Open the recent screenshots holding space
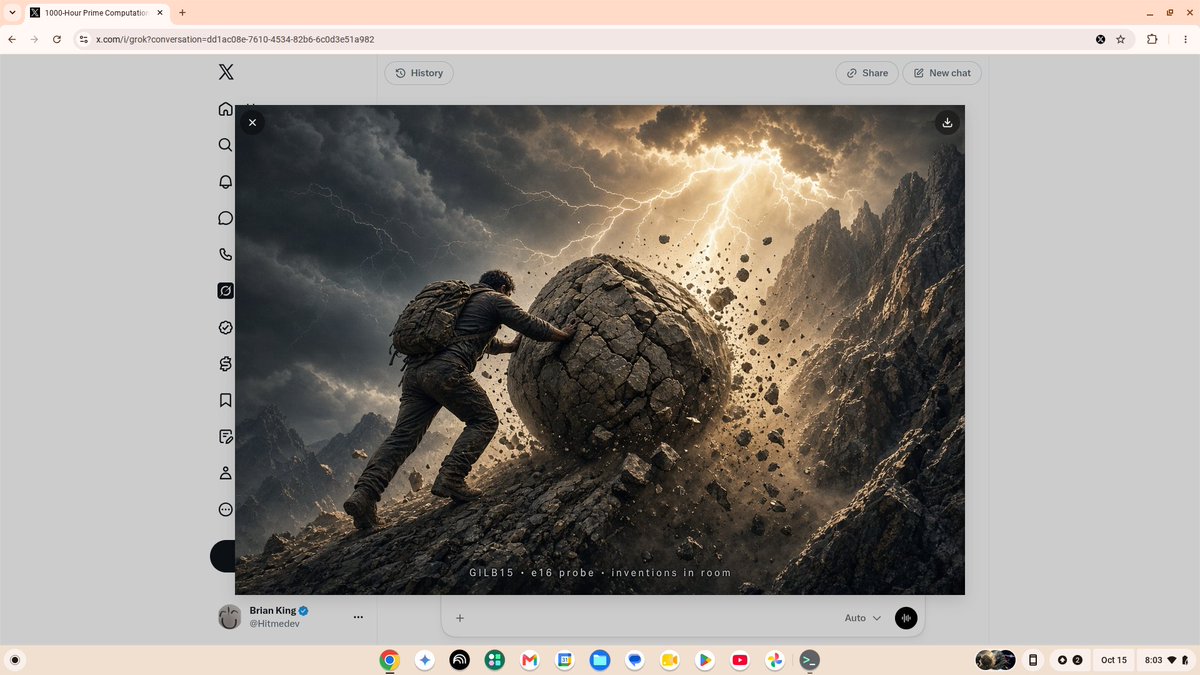 click(995, 660)
